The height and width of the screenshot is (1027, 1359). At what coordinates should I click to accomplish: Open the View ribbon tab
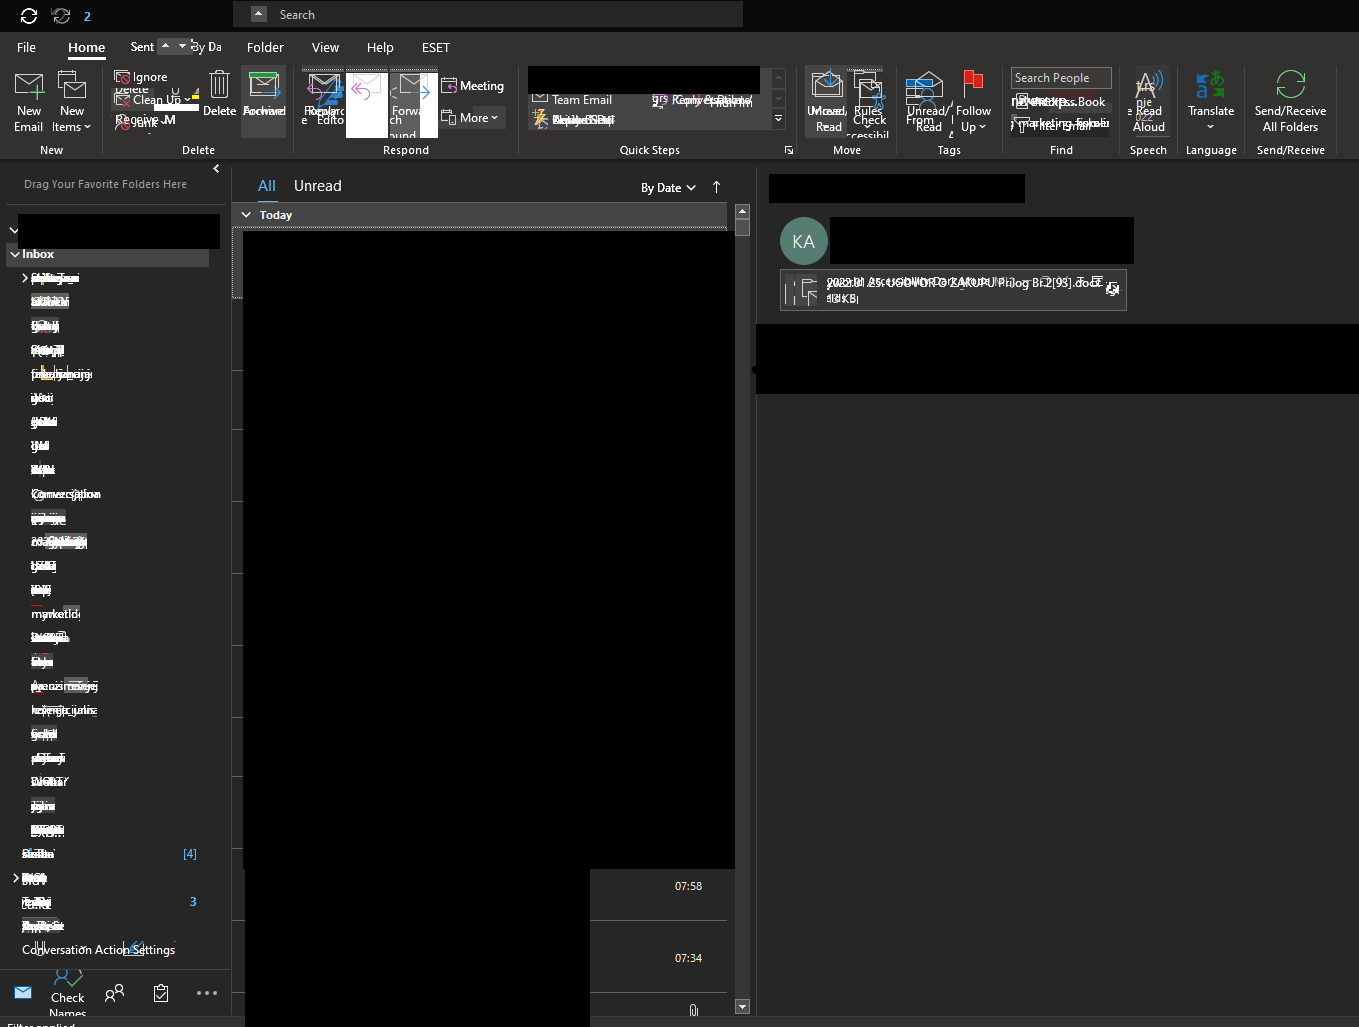point(325,47)
